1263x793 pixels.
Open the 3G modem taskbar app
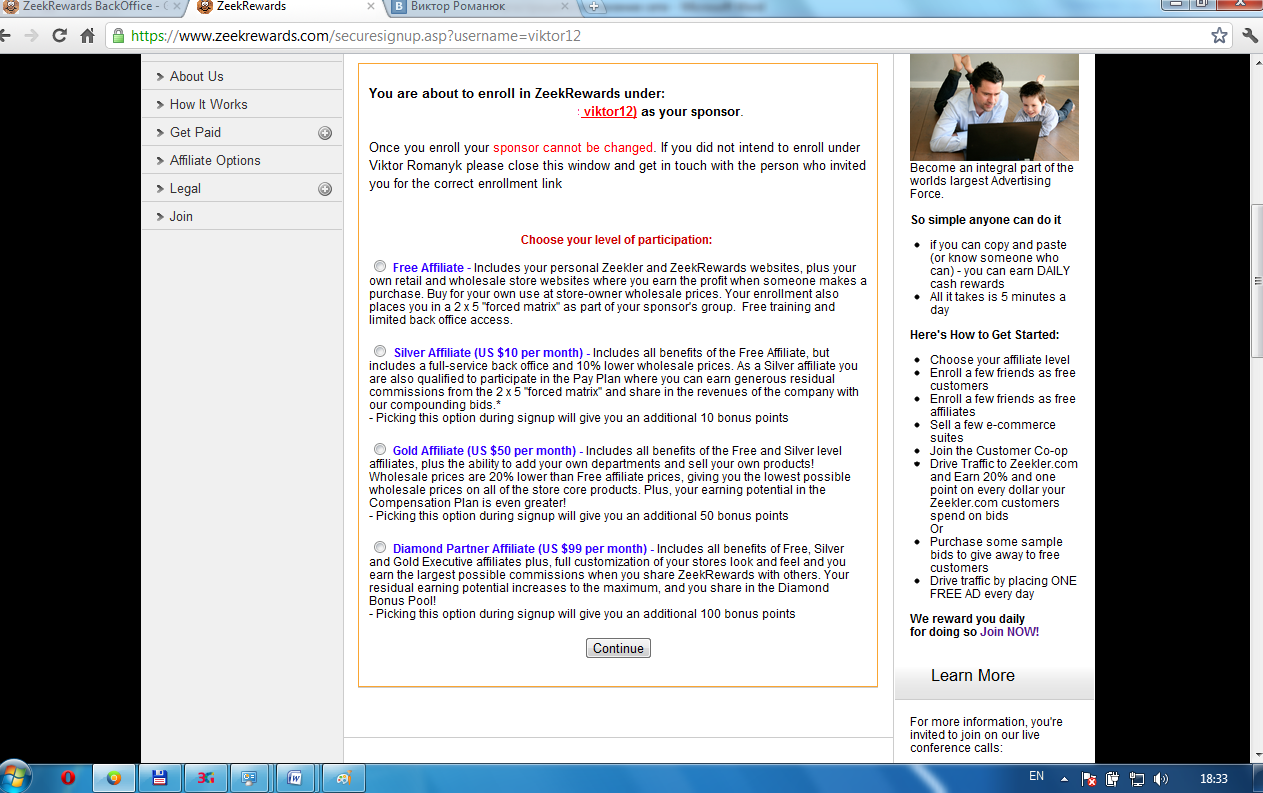coord(205,778)
